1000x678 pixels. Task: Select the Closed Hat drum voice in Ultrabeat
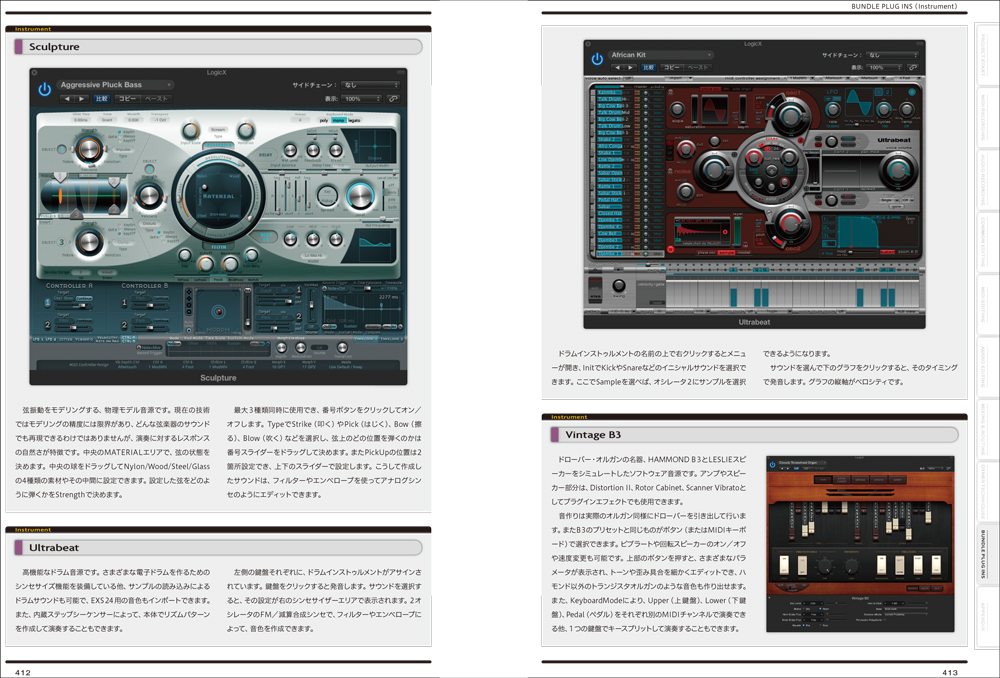tap(609, 213)
